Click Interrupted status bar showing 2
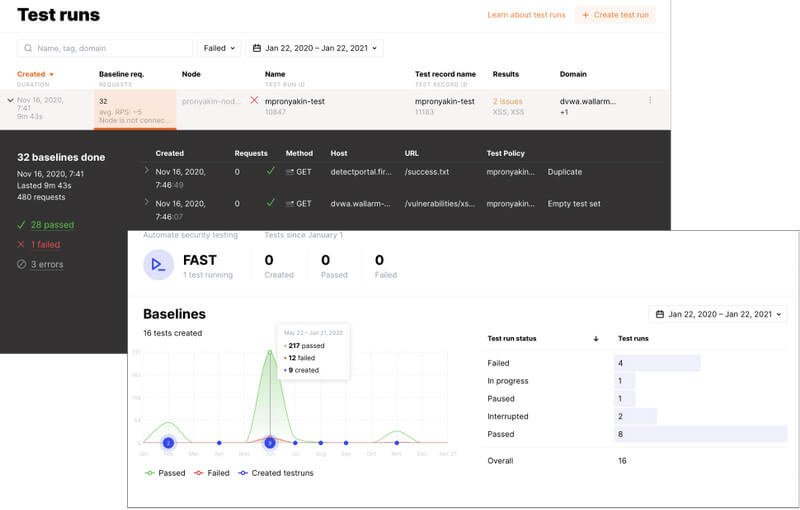The height and width of the screenshot is (510, 800). (x=636, y=416)
